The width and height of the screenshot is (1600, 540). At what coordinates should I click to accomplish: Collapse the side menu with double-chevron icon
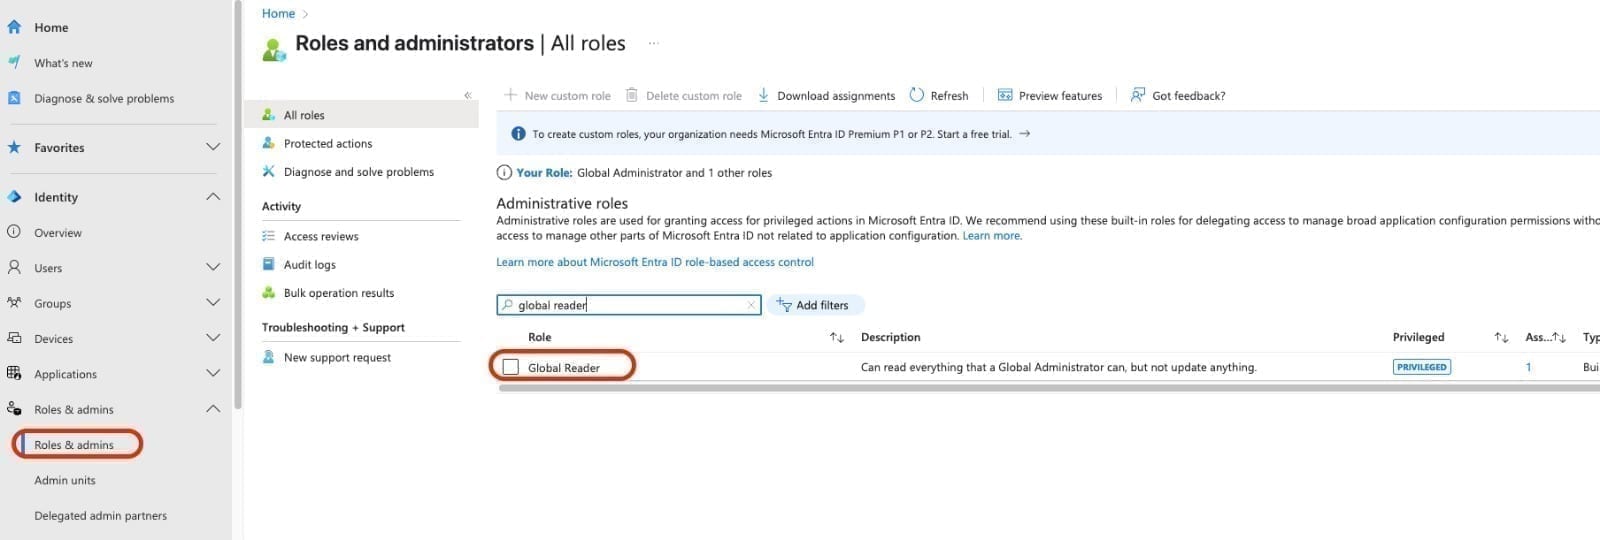pyautogui.click(x=467, y=95)
